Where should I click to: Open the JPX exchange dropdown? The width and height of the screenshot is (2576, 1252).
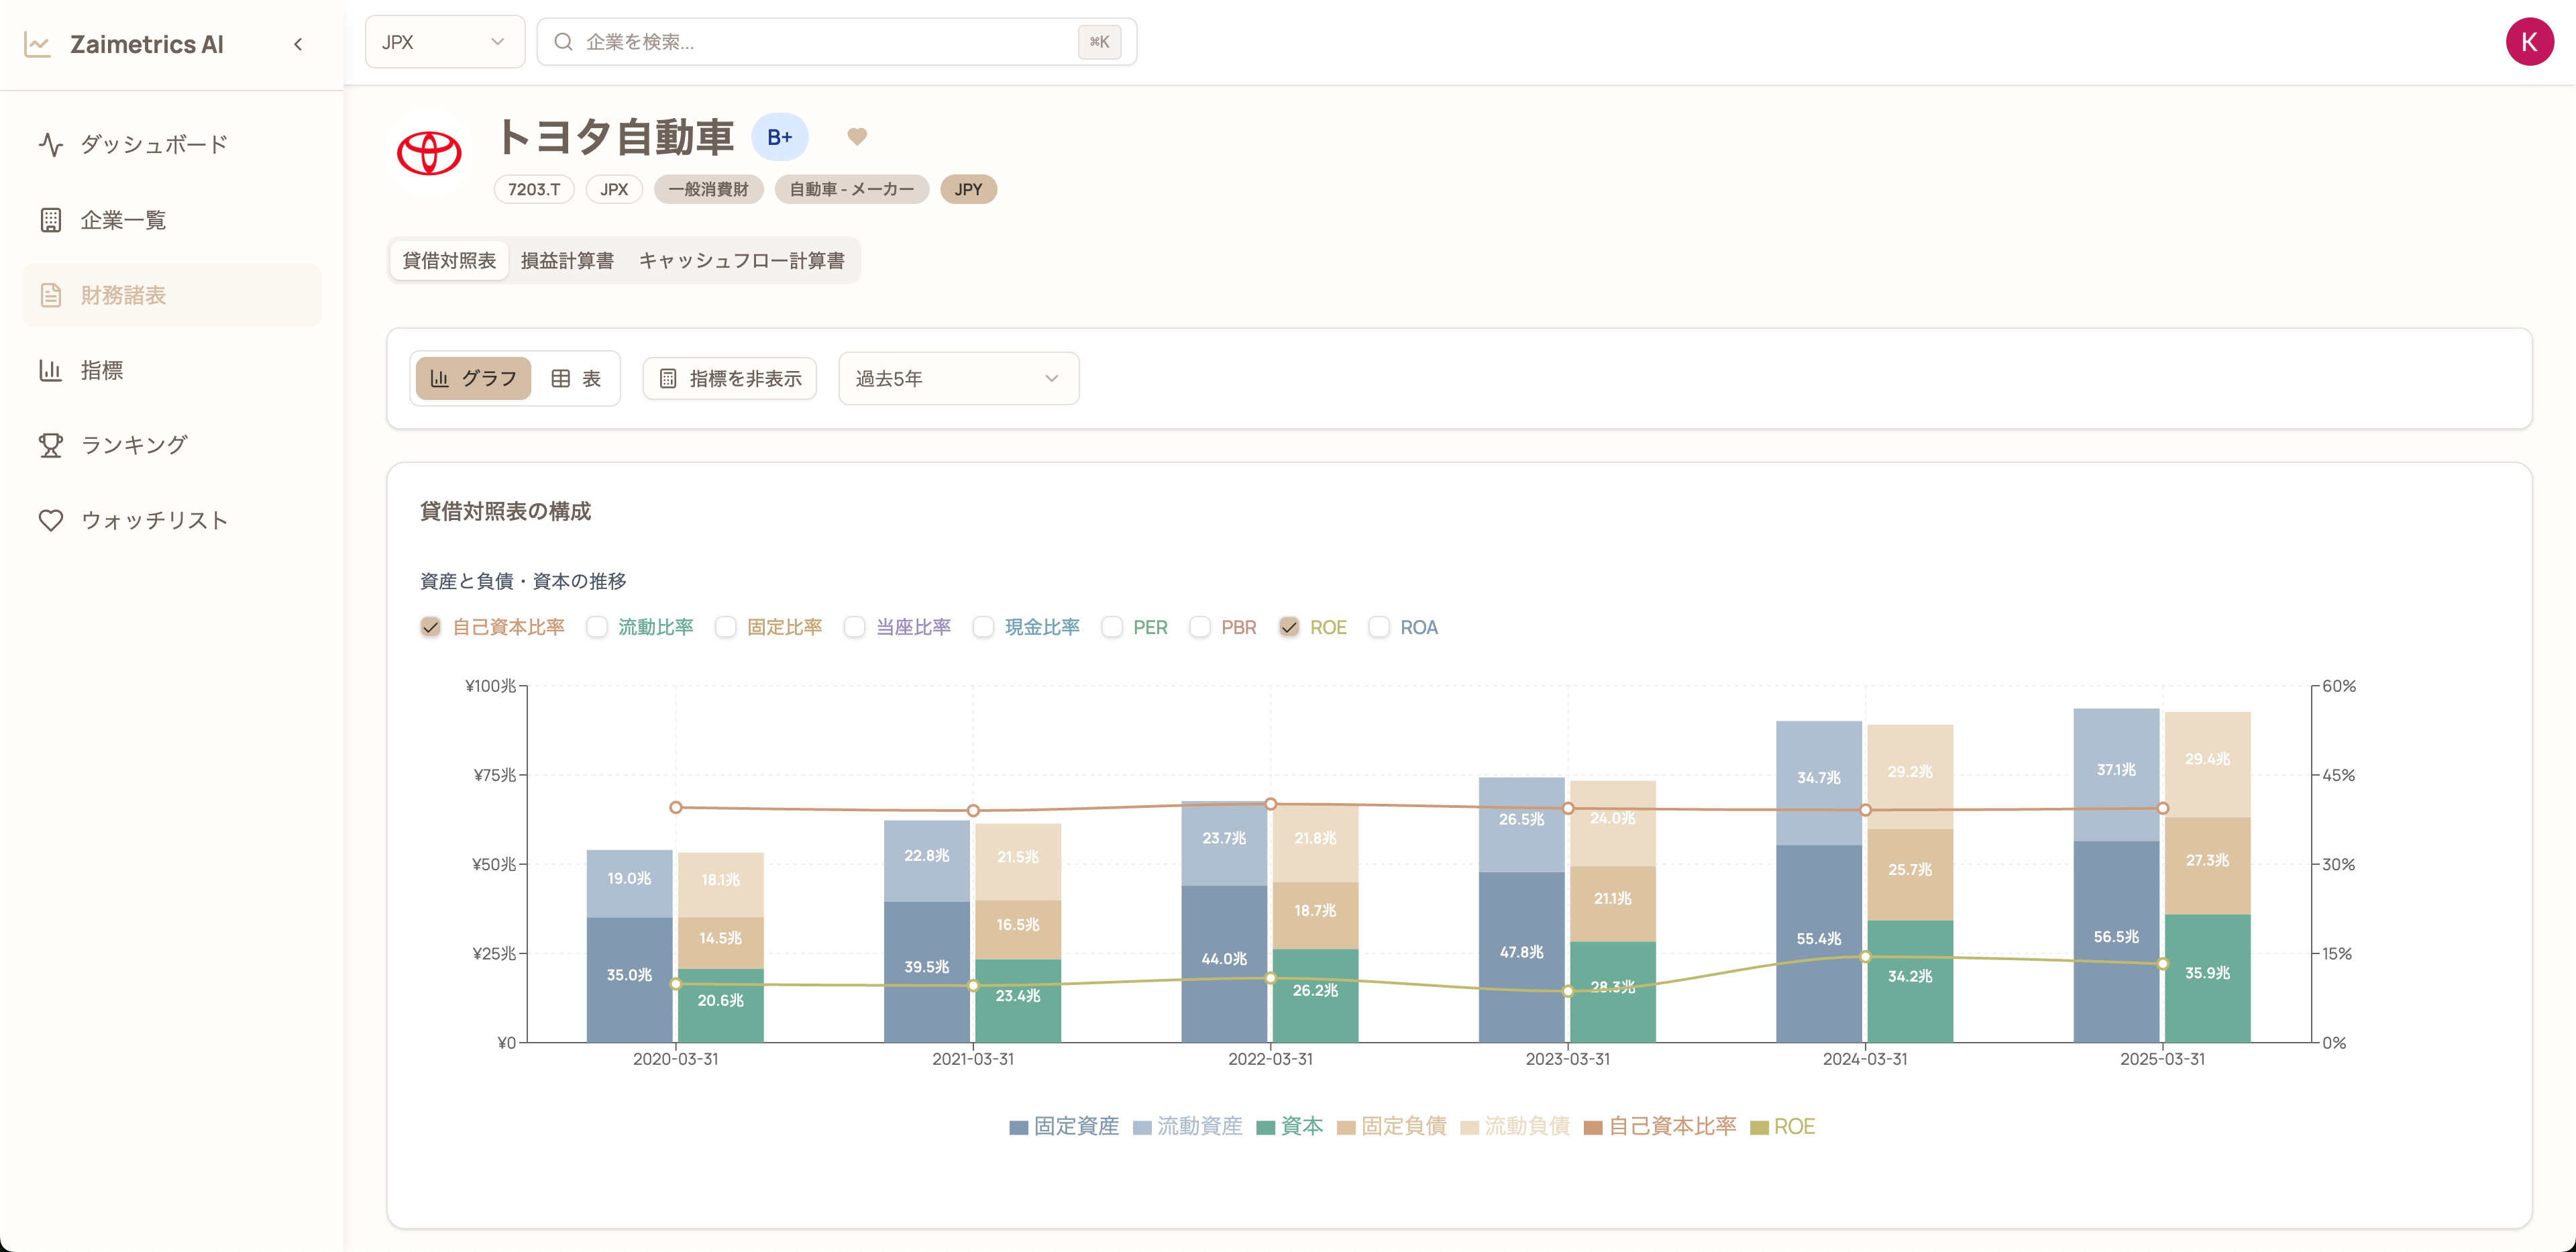coord(444,42)
